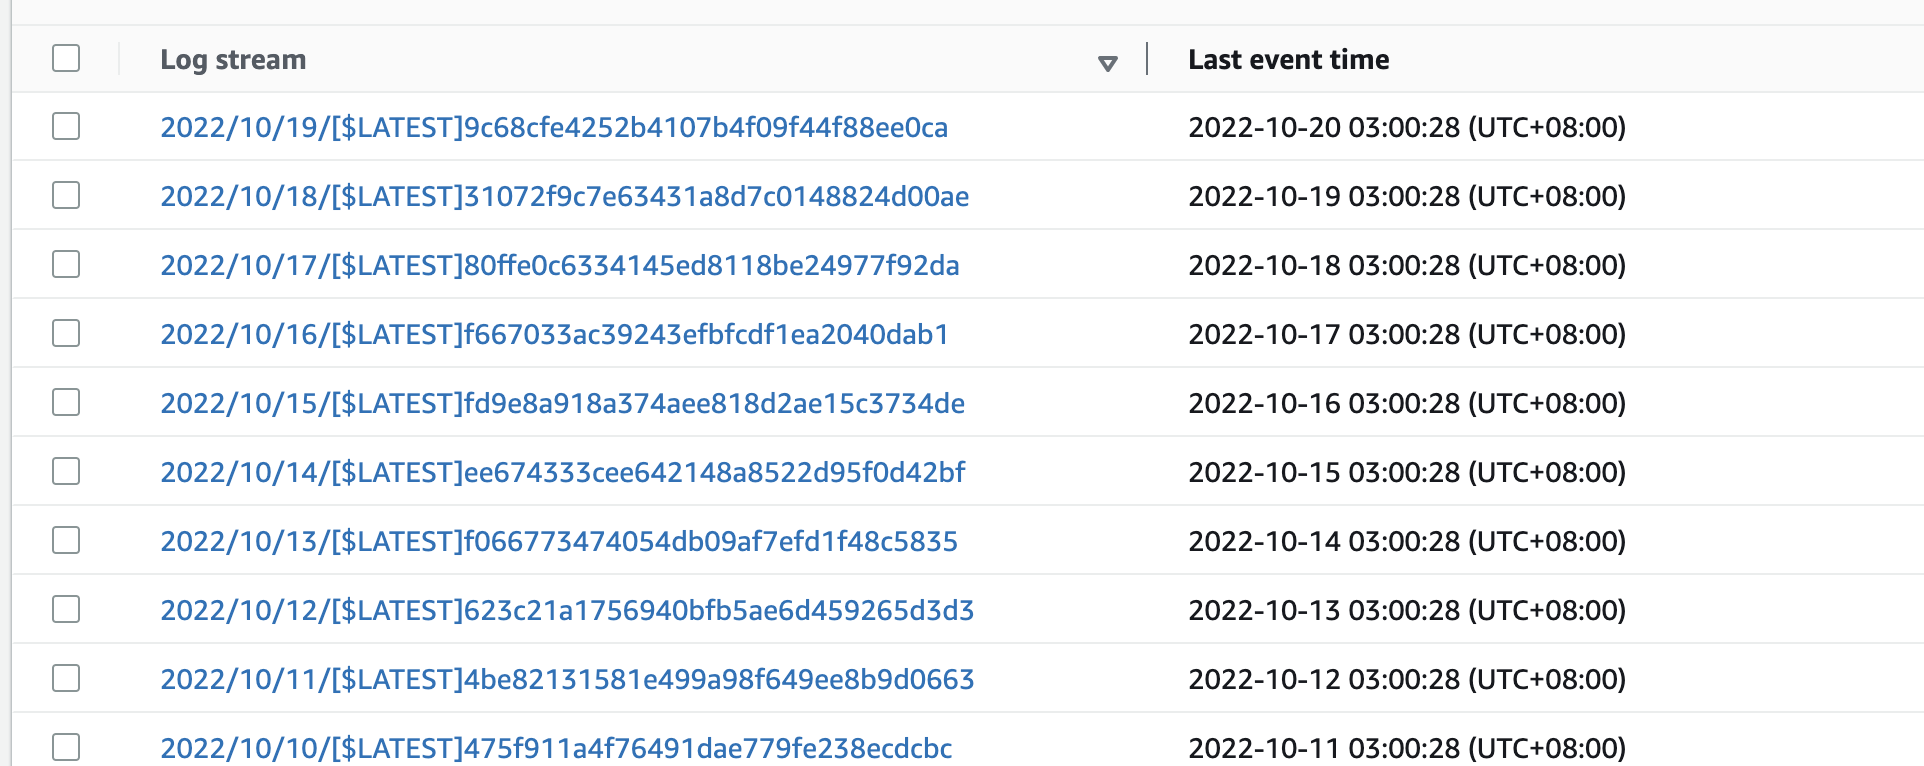Open the 2022/10/12 log stream 623c21a1...
The width and height of the screenshot is (1924, 766).
567,611
